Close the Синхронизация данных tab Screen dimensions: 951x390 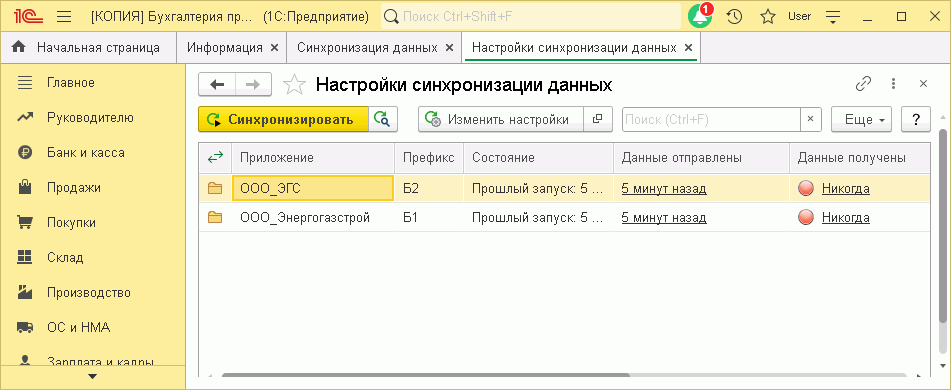click(449, 47)
